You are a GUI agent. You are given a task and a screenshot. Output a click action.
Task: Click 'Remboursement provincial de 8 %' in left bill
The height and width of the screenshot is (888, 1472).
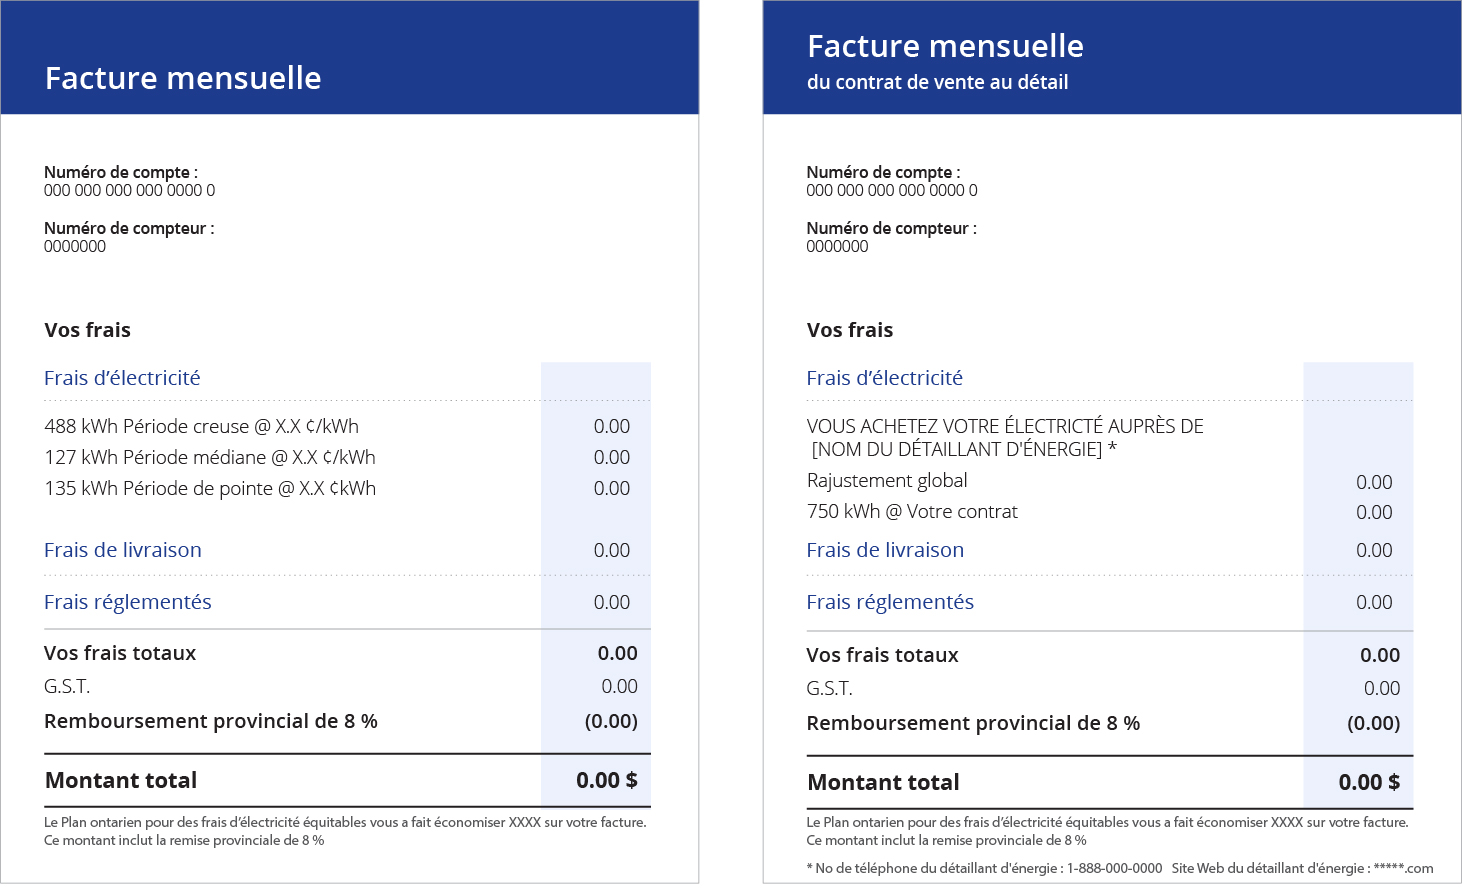[211, 721]
